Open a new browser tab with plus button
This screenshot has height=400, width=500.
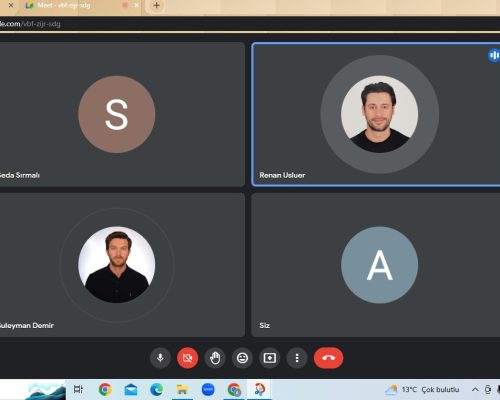click(156, 5)
